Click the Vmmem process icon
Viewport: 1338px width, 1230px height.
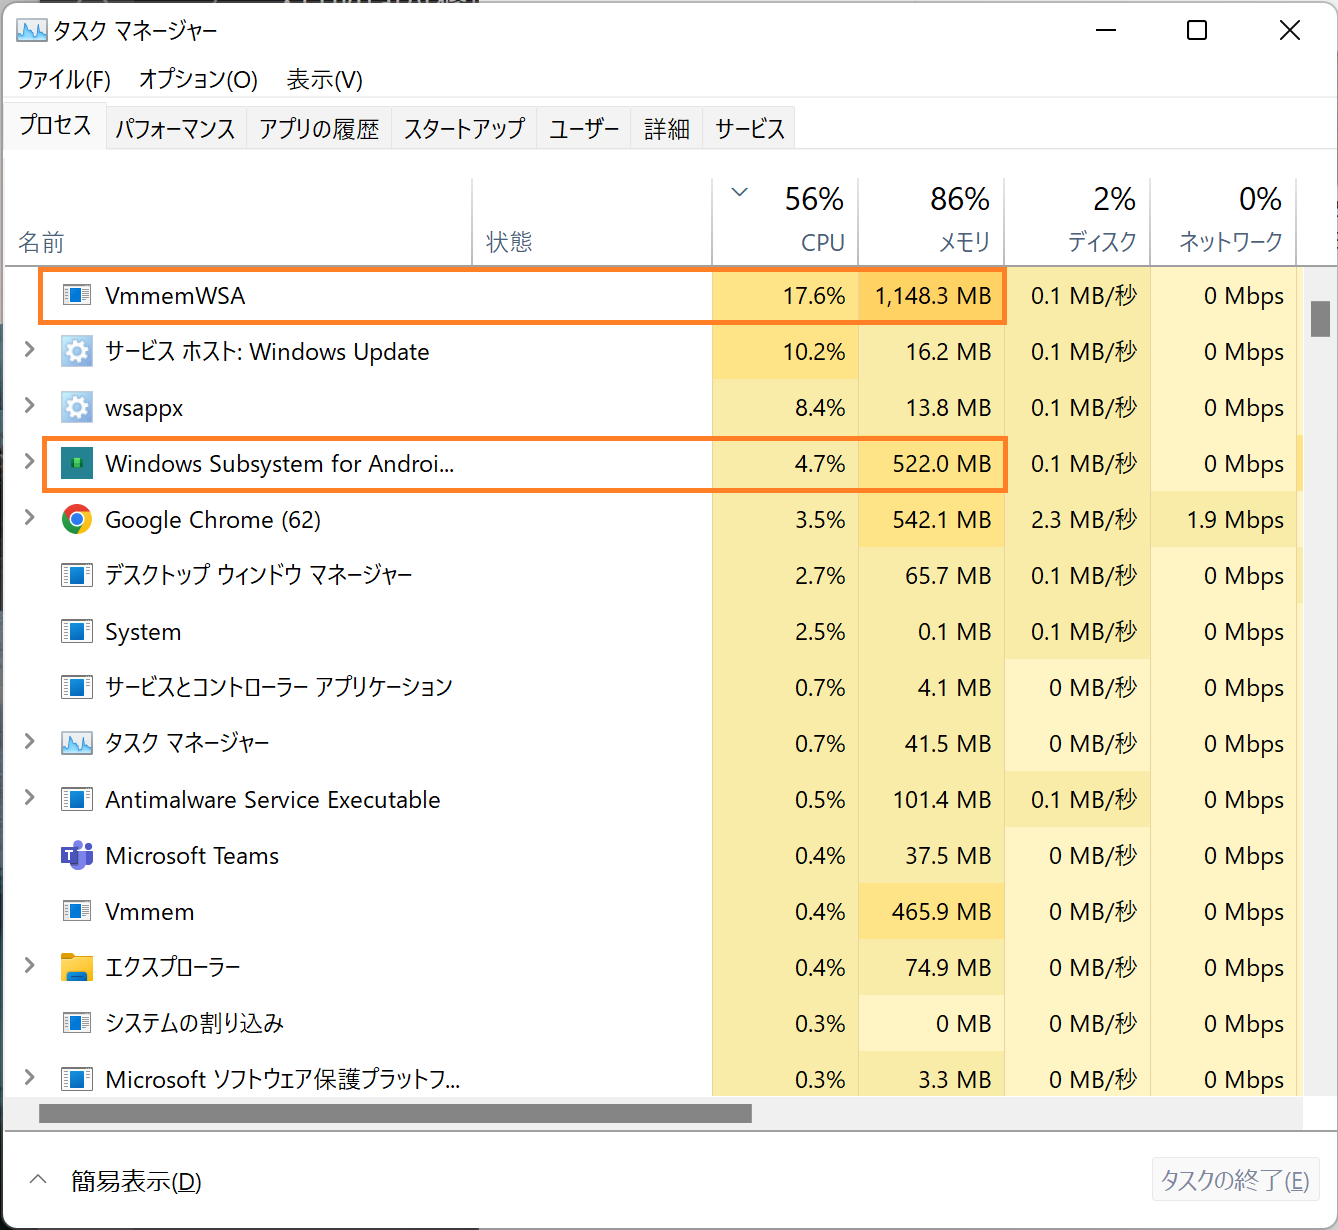point(77,911)
